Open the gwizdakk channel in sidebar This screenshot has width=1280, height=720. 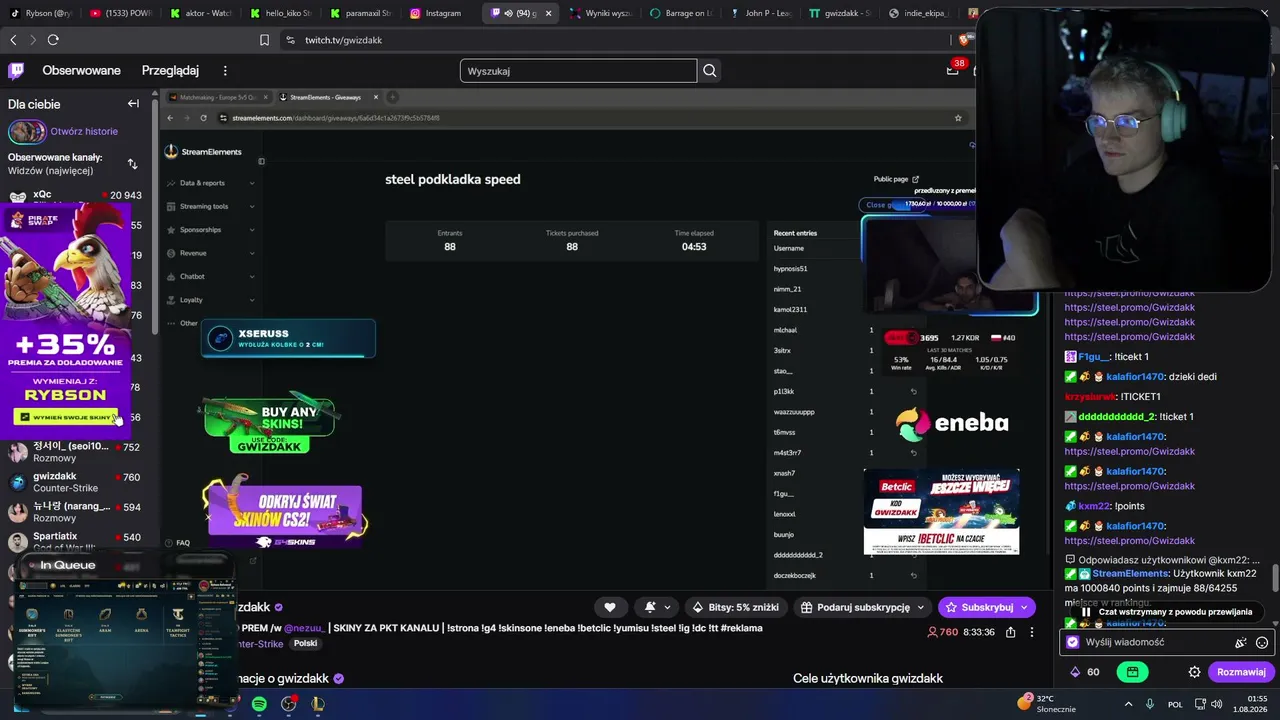point(76,482)
